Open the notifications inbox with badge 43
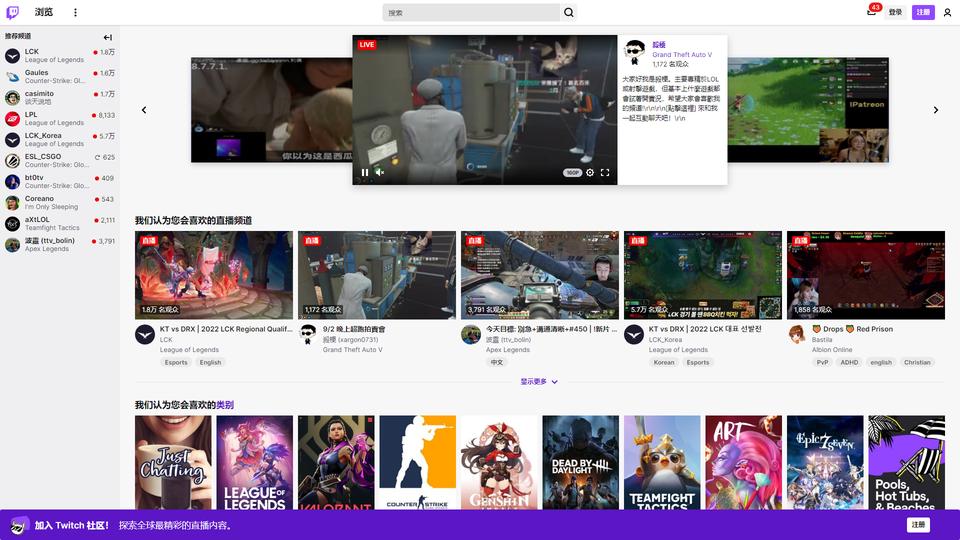Image resolution: width=960 pixels, height=540 pixels. tap(872, 12)
